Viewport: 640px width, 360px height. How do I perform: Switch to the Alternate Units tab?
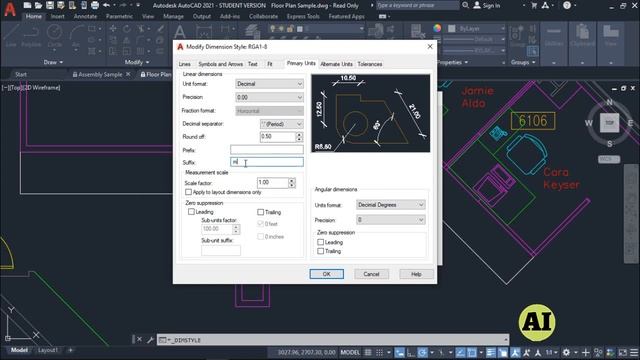tap(336, 64)
